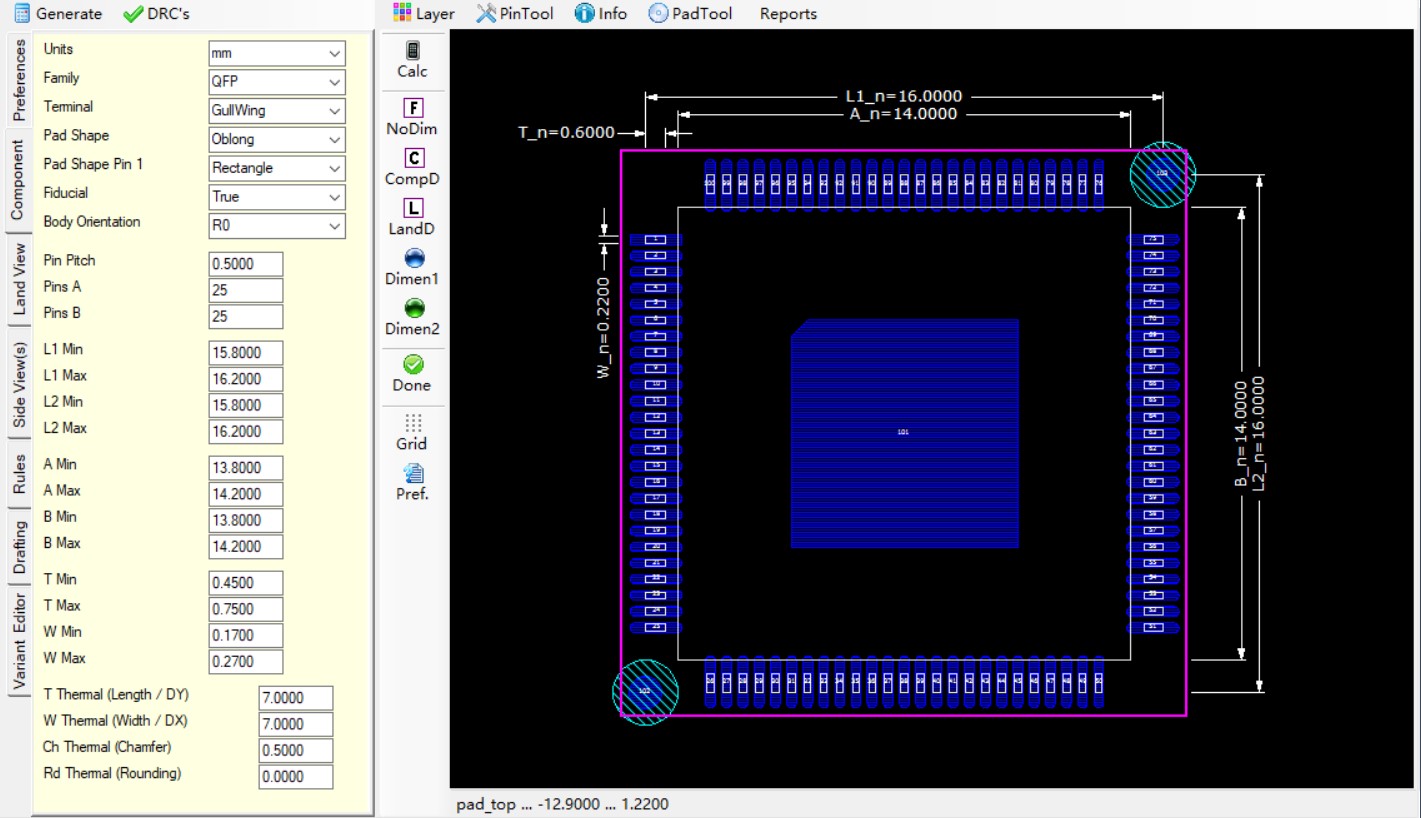The image size is (1421, 818).
Task: Activate the LandD dimension tool
Action: (412, 217)
